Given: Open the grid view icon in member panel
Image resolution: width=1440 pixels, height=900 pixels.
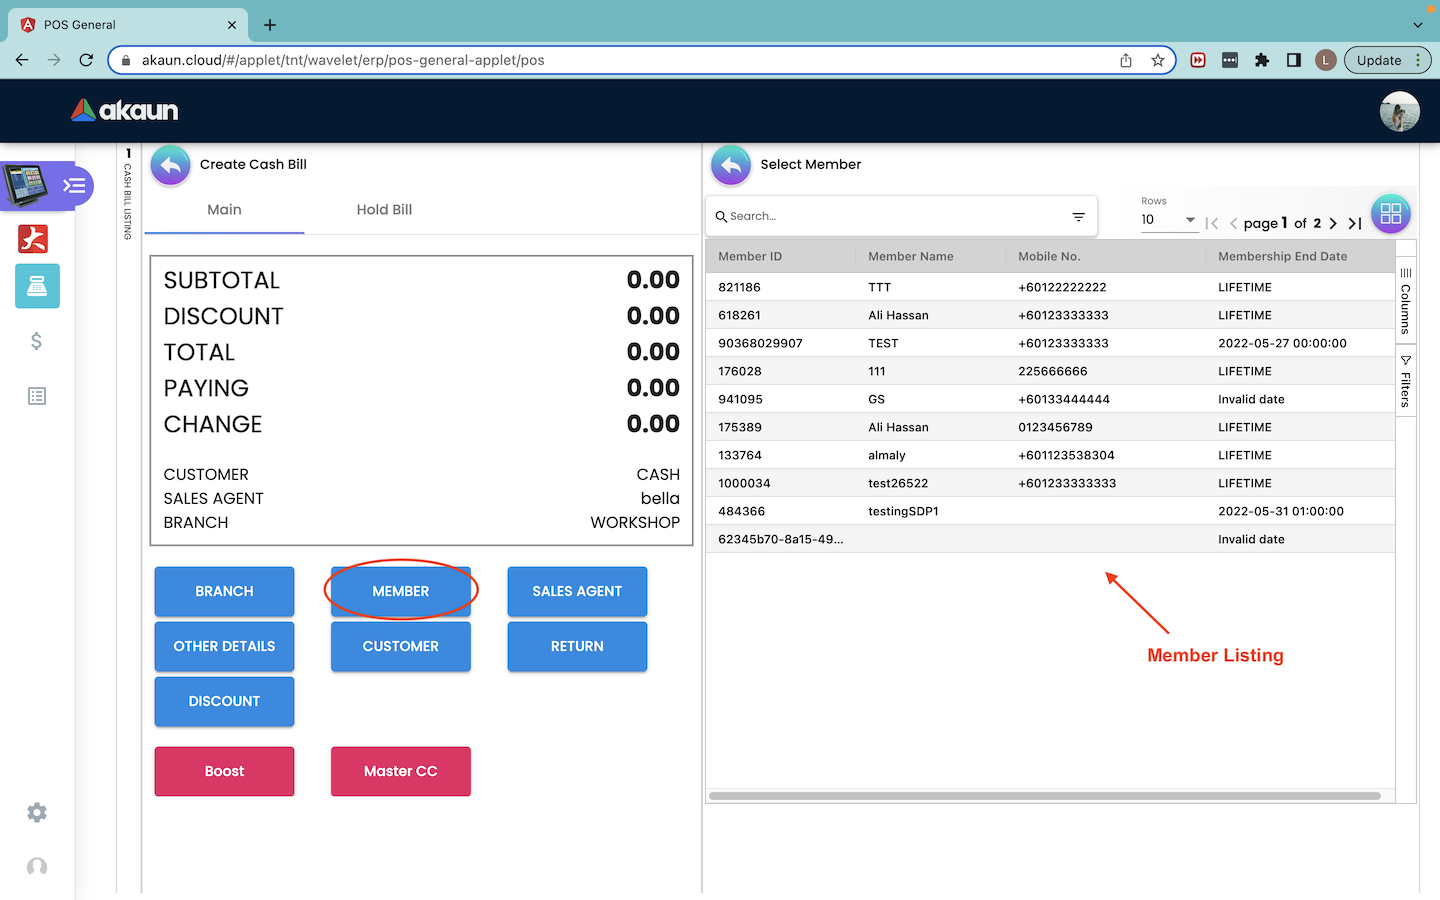Looking at the screenshot, I should [1390, 213].
